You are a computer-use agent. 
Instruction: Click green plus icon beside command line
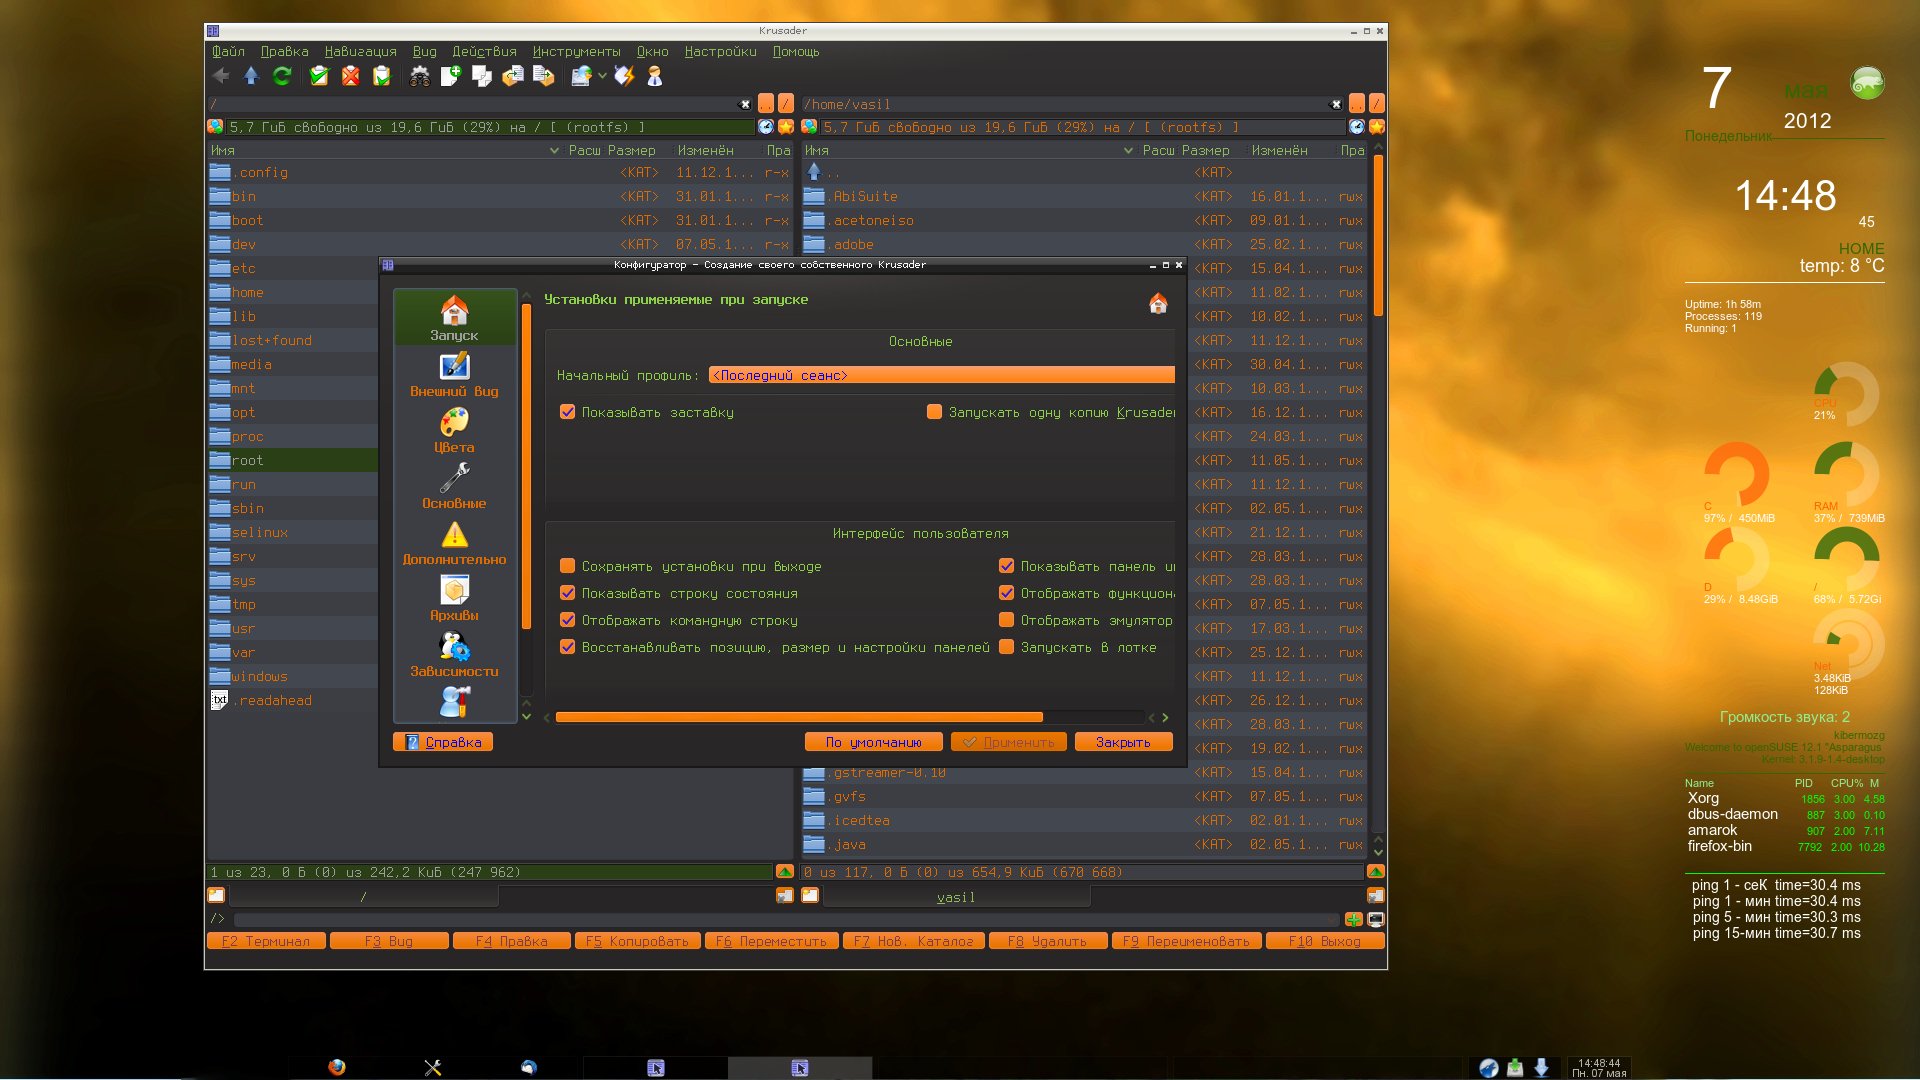point(1354,919)
